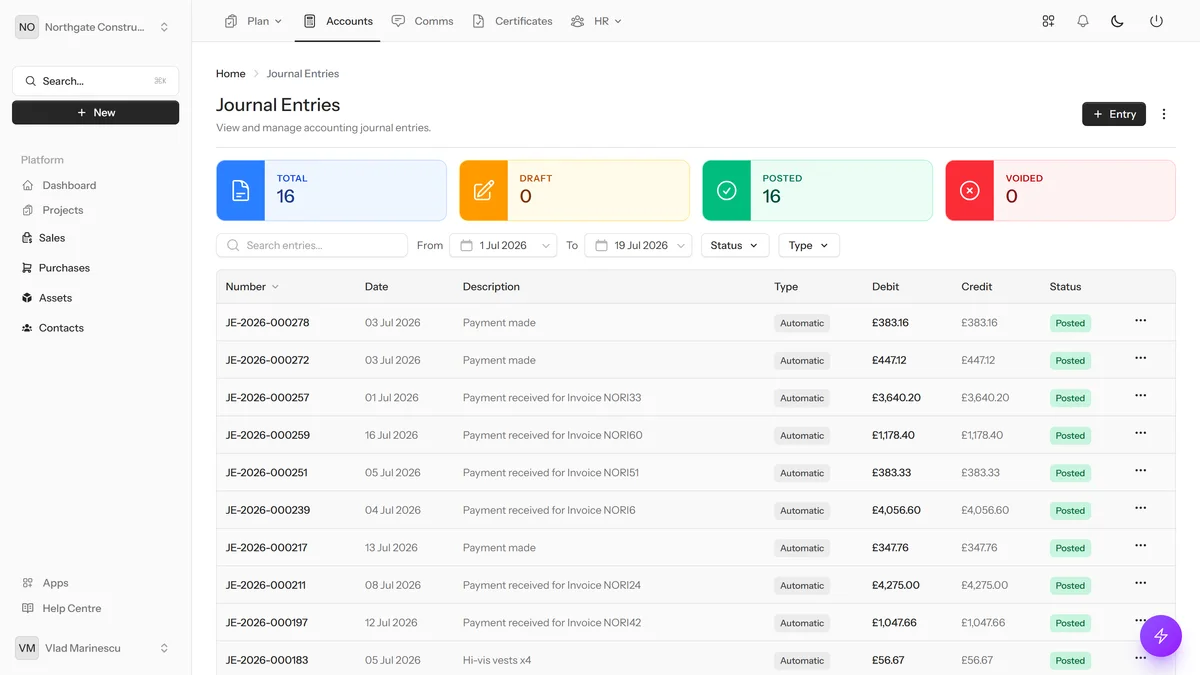This screenshot has width=1200, height=675.
Task: Open journal entry JE-2026-000197
Action: (267, 623)
